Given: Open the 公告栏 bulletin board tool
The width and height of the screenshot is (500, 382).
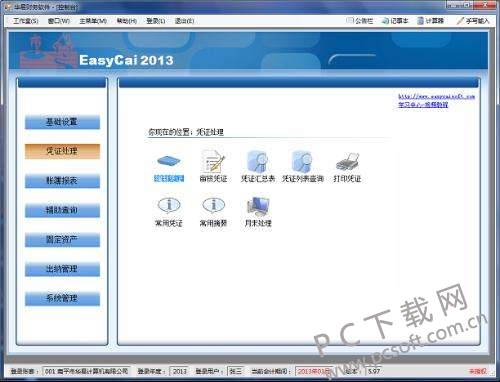Looking at the screenshot, I should click(360, 21).
